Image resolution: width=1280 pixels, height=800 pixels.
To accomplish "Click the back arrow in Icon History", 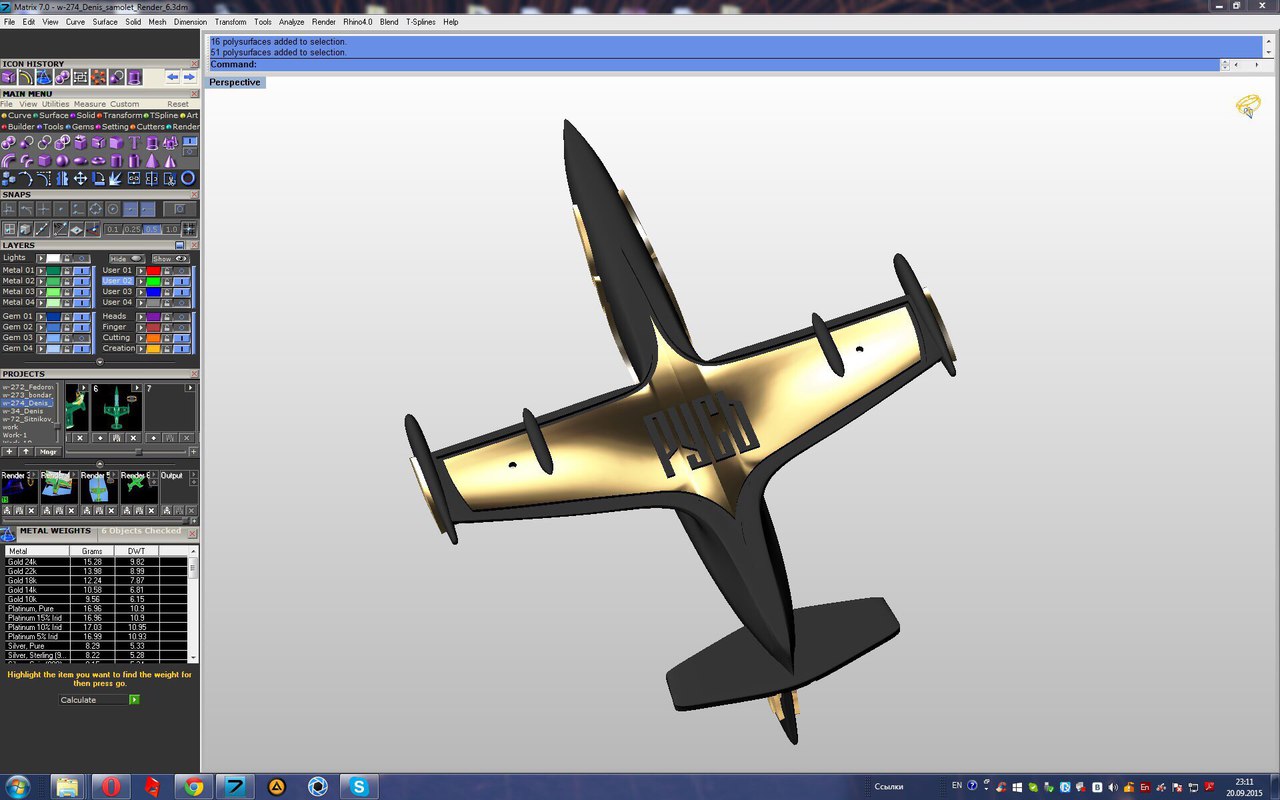I will pyautogui.click(x=172, y=77).
